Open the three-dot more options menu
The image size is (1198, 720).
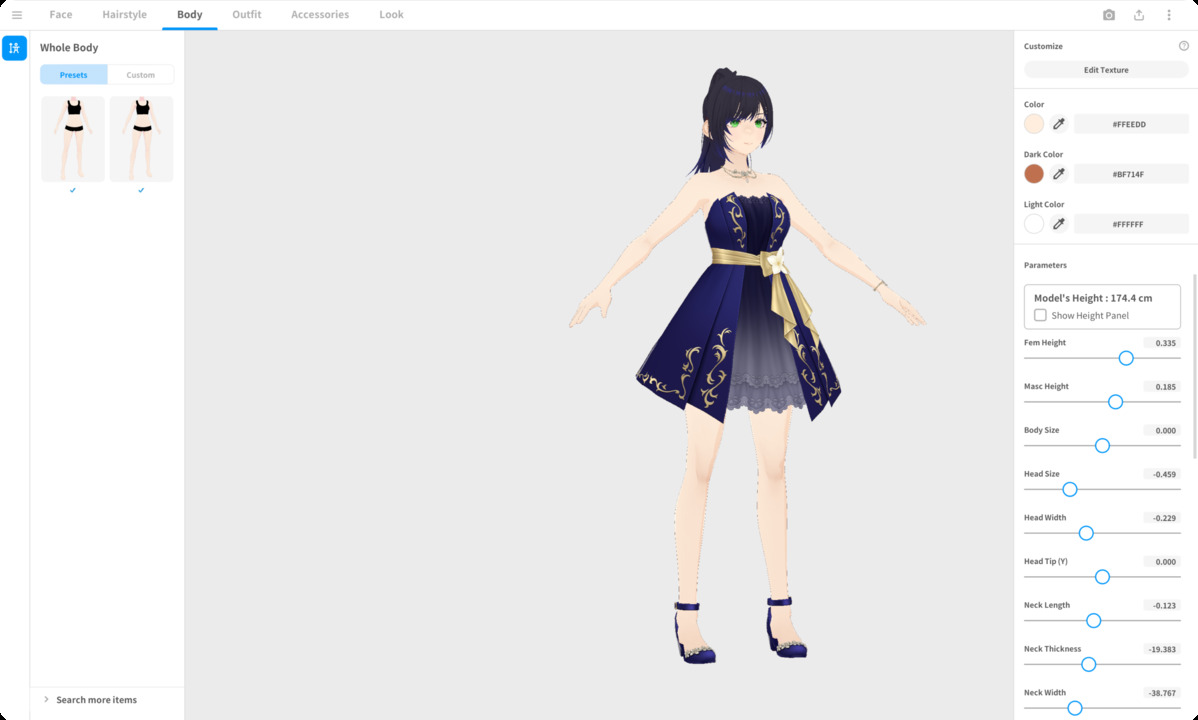pos(1169,15)
